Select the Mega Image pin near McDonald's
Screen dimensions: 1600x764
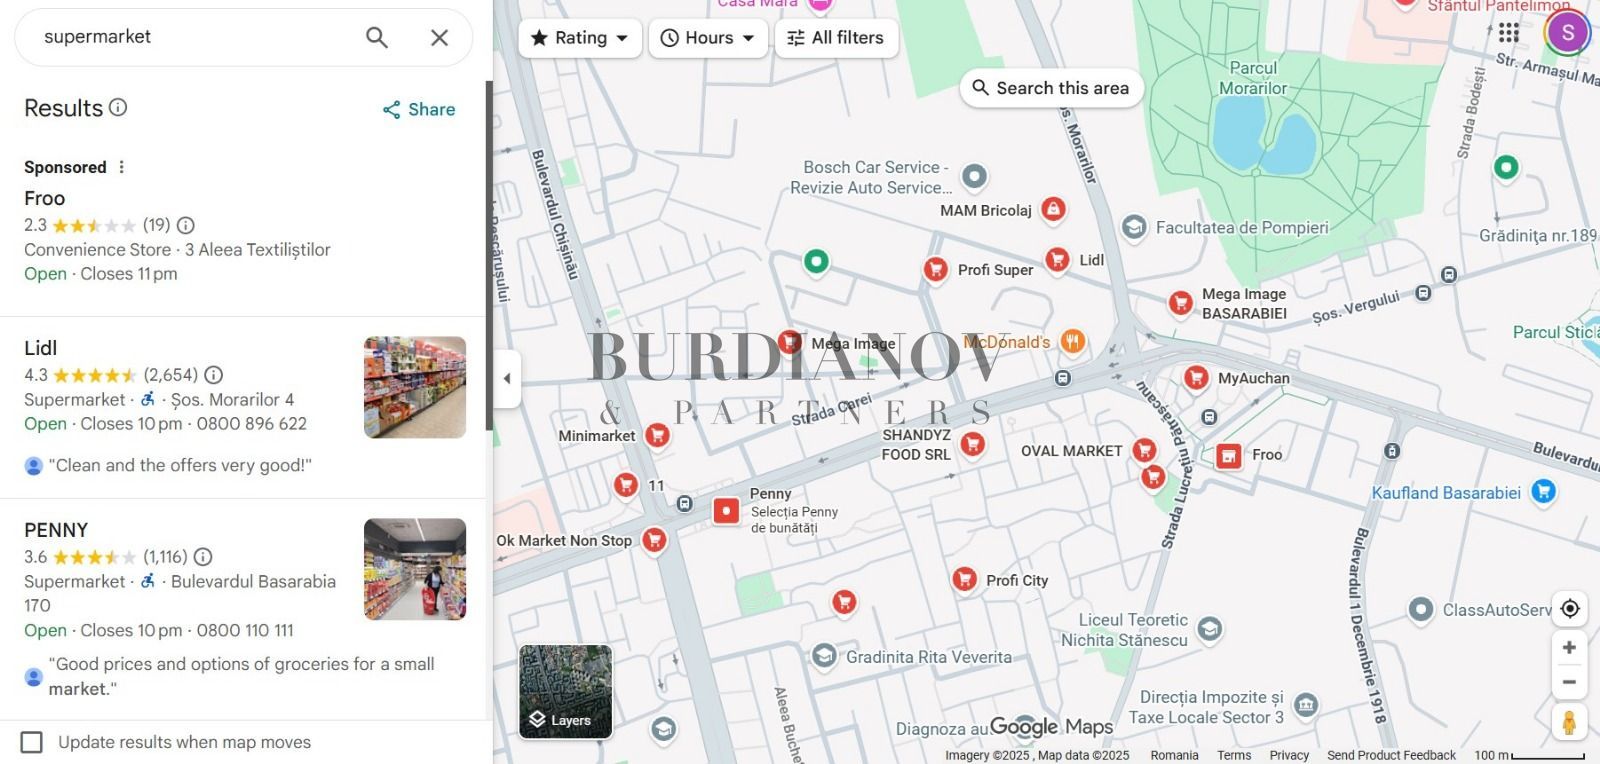790,342
